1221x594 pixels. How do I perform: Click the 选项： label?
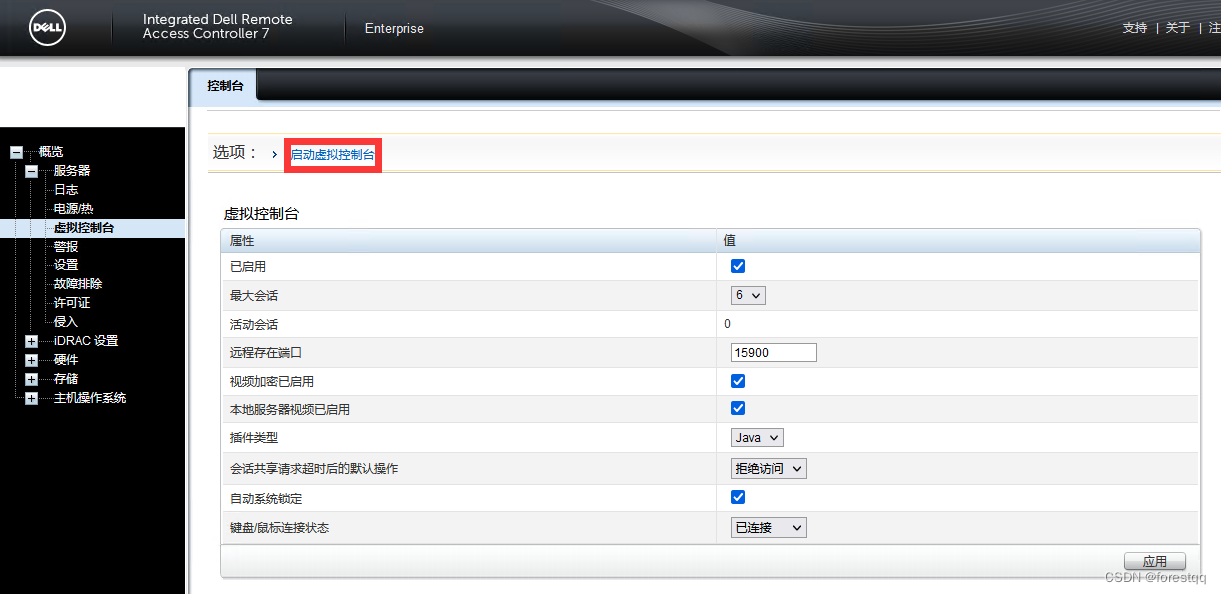point(235,153)
